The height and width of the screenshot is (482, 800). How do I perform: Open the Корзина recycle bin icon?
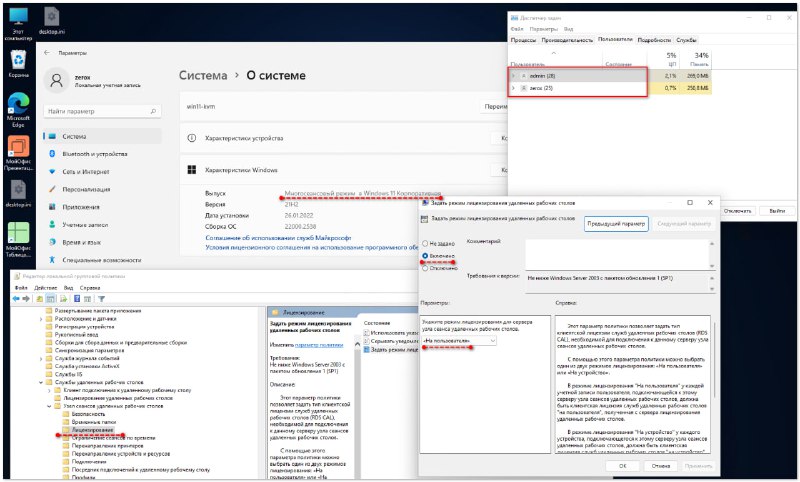18,64
